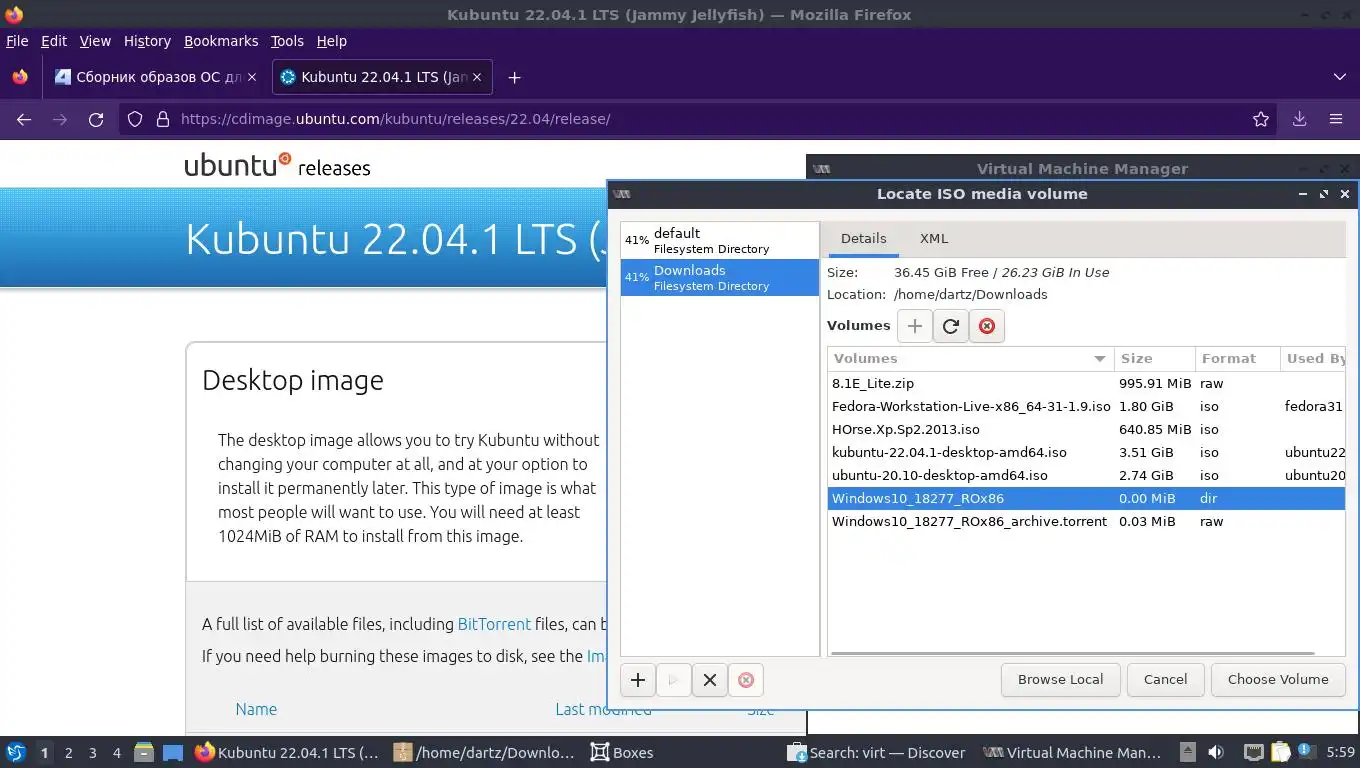Sort the listing by Last modified
The width and height of the screenshot is (1360, 768).
tap(603, 709)
